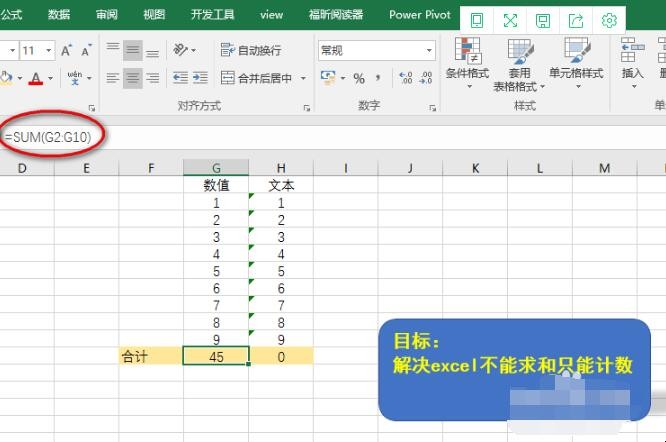
Task: Switch to the 数据 ribbon tab
Action: coord(59,15)
